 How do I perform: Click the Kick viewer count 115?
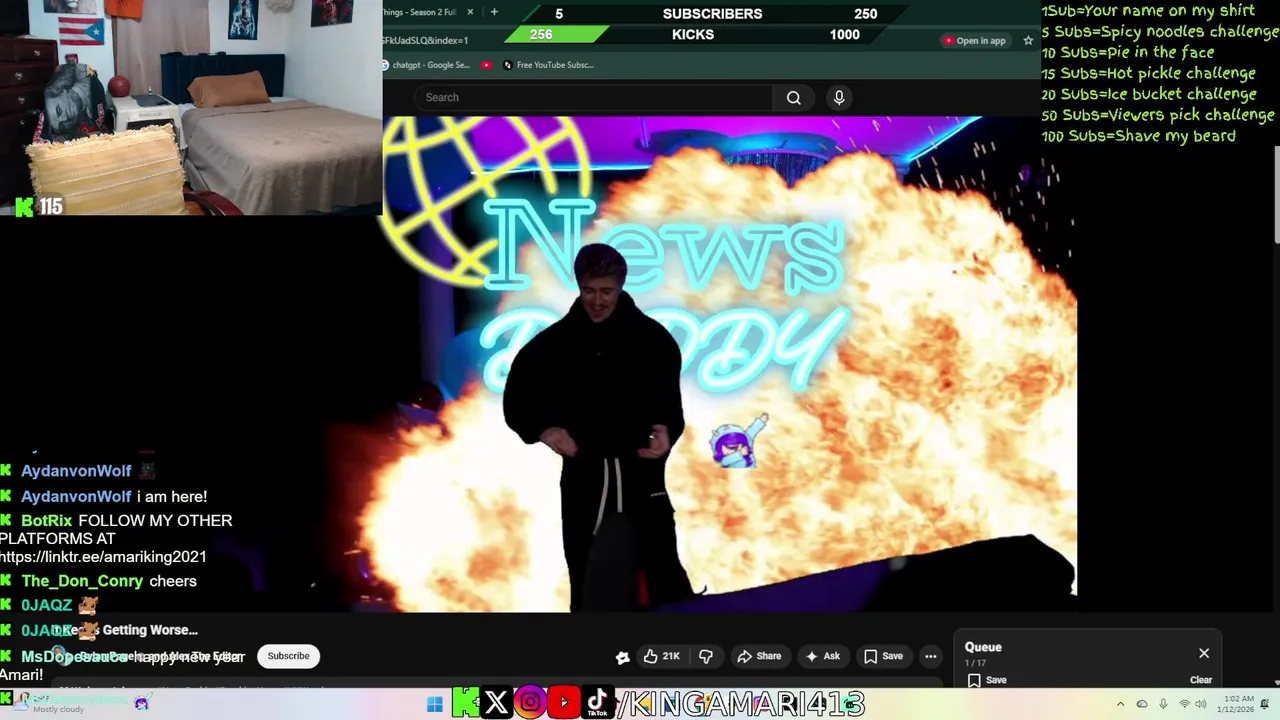coord(39,206)
